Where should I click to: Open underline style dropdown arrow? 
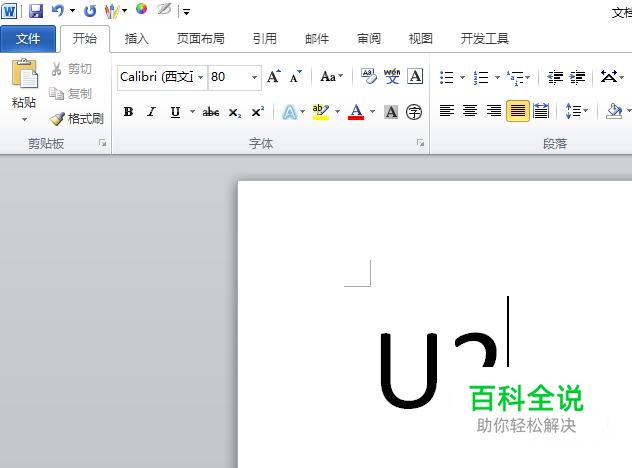(x=192, y=112)
